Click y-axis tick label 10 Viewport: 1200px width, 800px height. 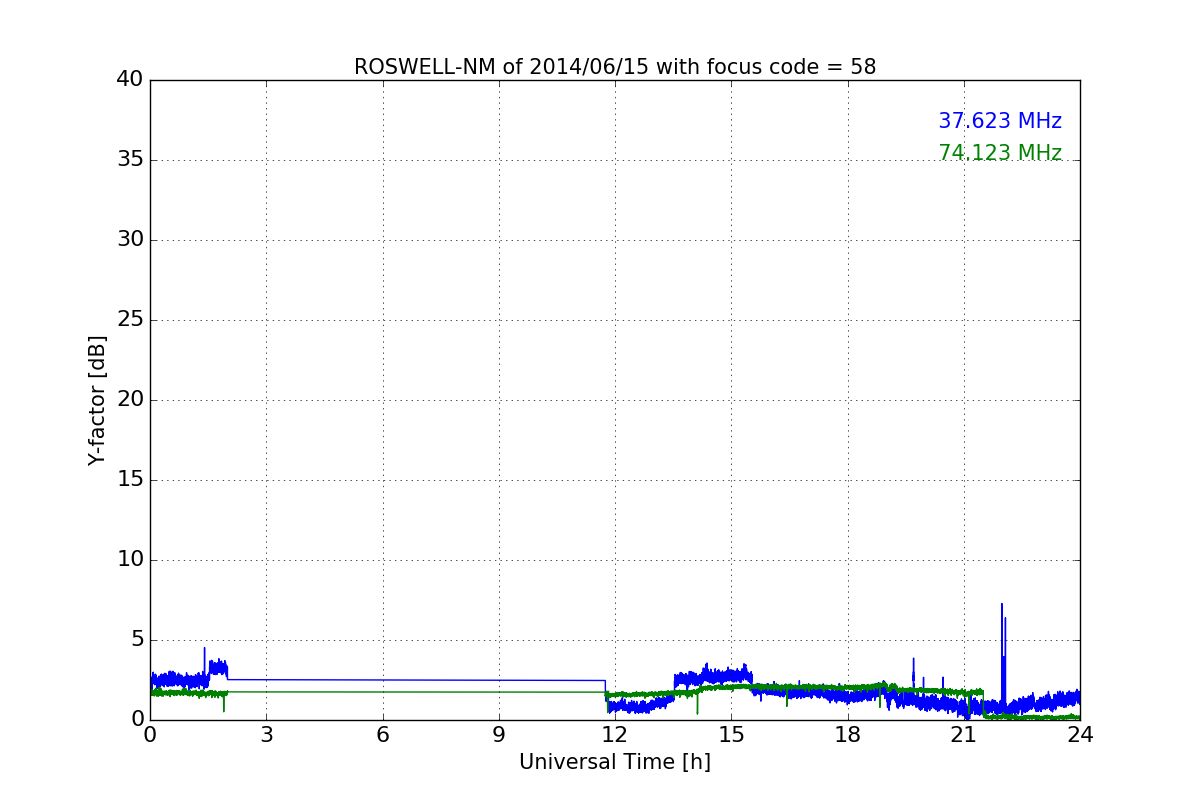[130, 559]
